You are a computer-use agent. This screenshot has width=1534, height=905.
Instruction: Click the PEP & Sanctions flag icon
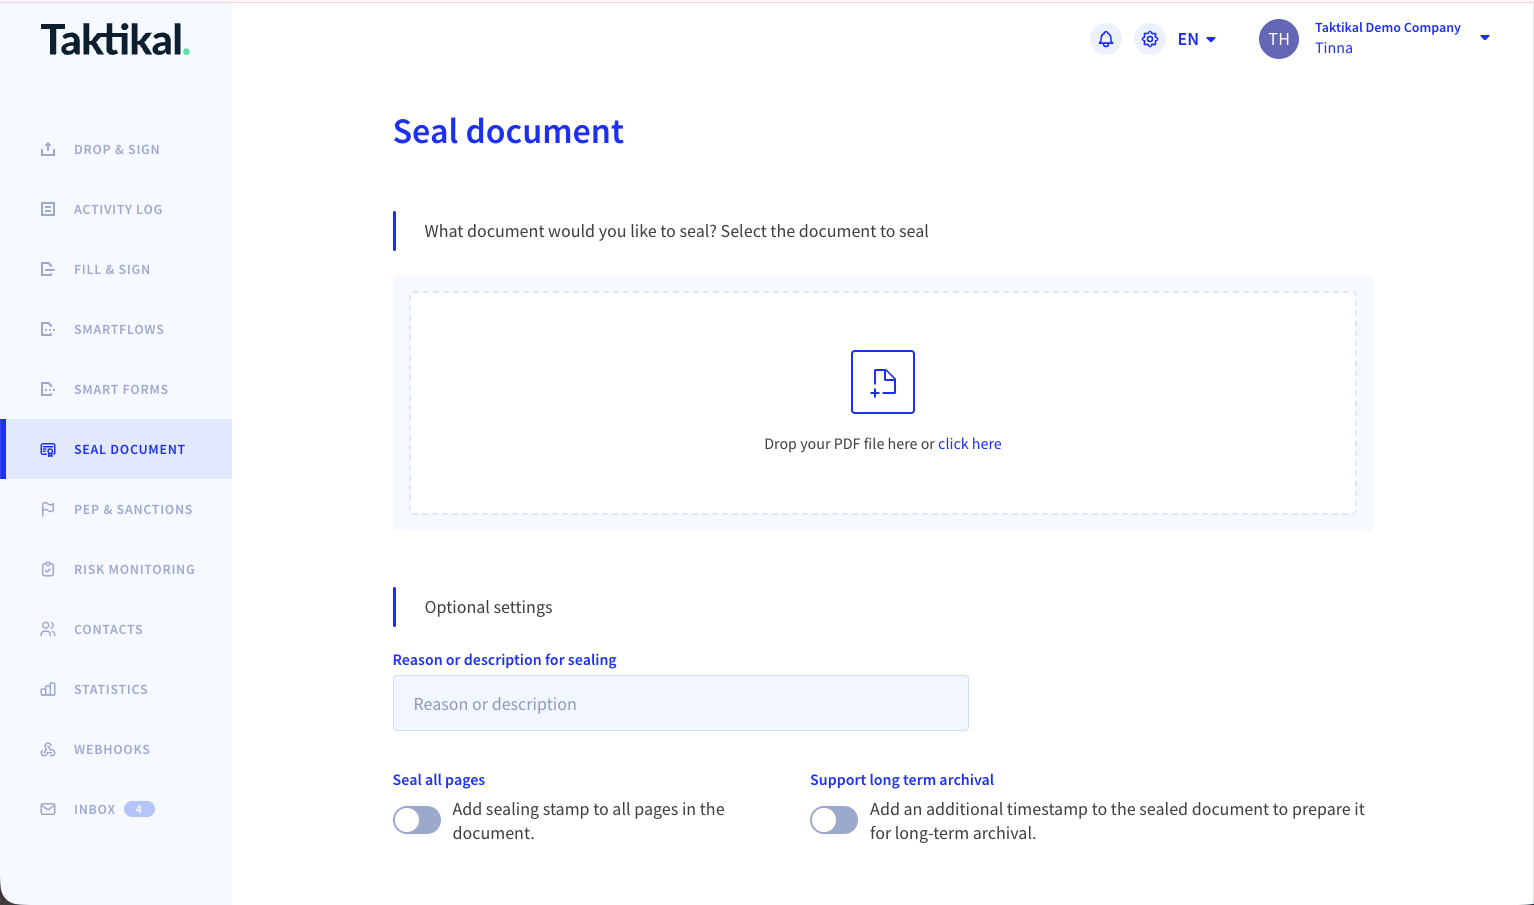tap(48, 509)
